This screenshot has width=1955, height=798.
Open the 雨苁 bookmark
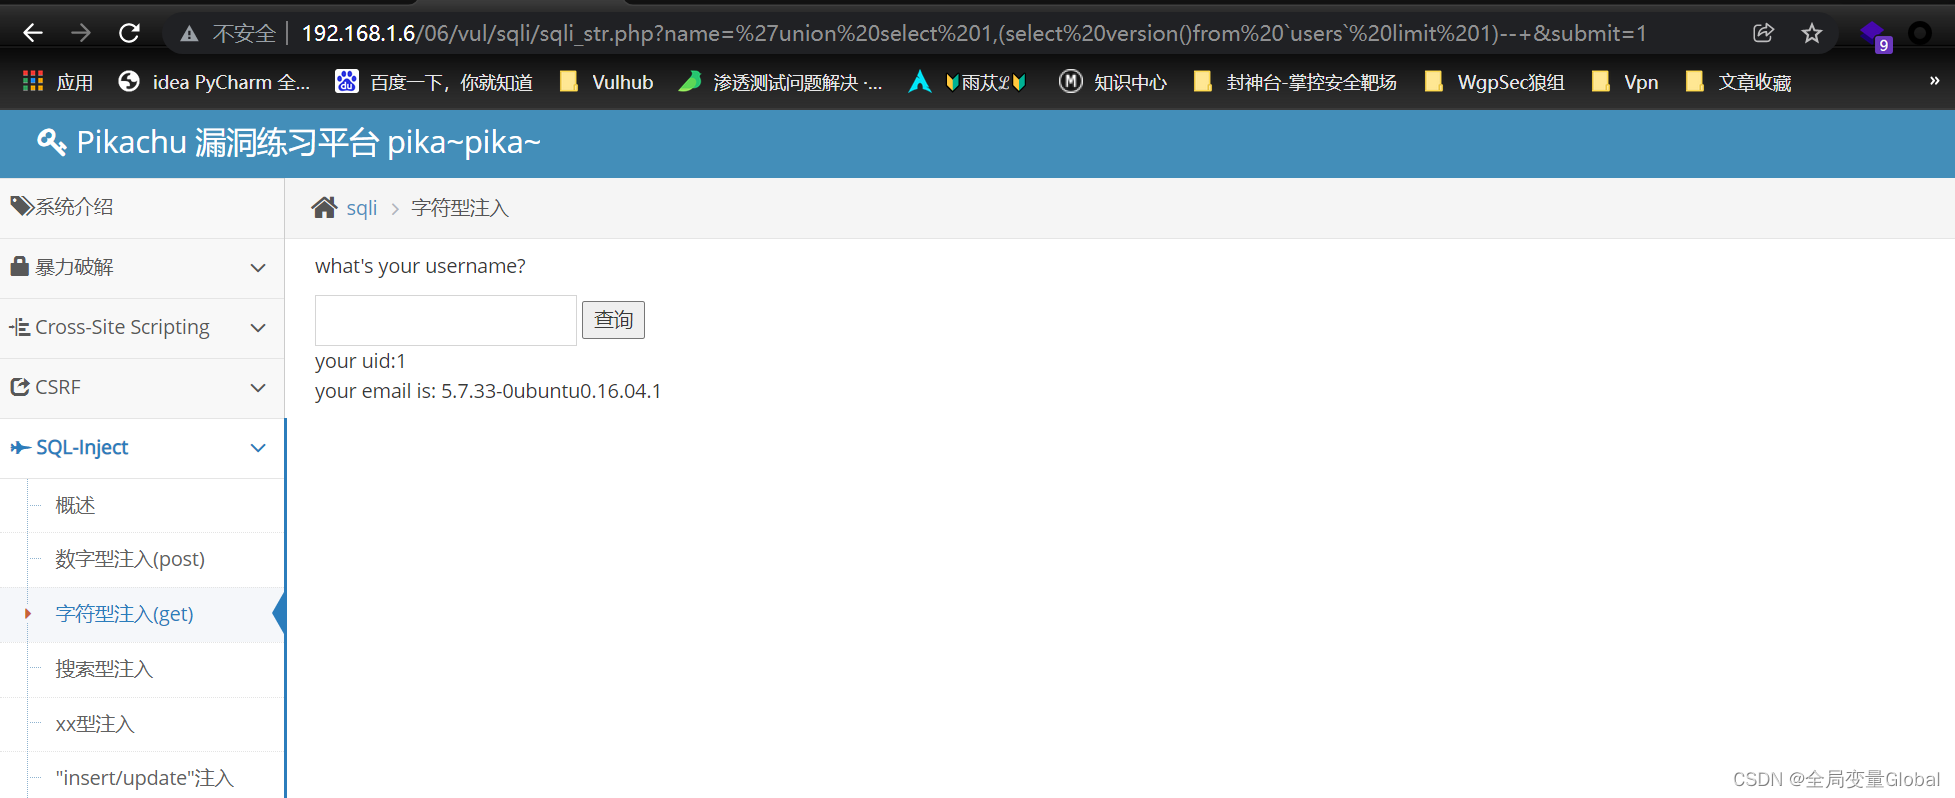pos(968,82)
